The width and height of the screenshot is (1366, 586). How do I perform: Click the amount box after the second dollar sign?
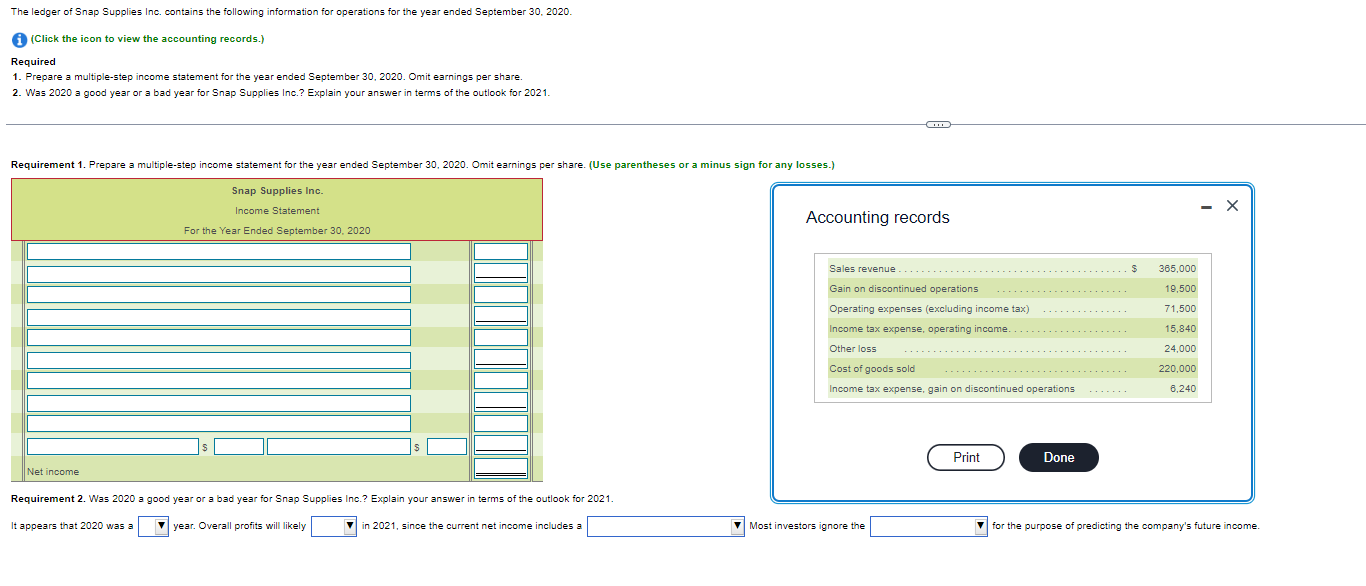pyautogui.click(x=448, y=446)
